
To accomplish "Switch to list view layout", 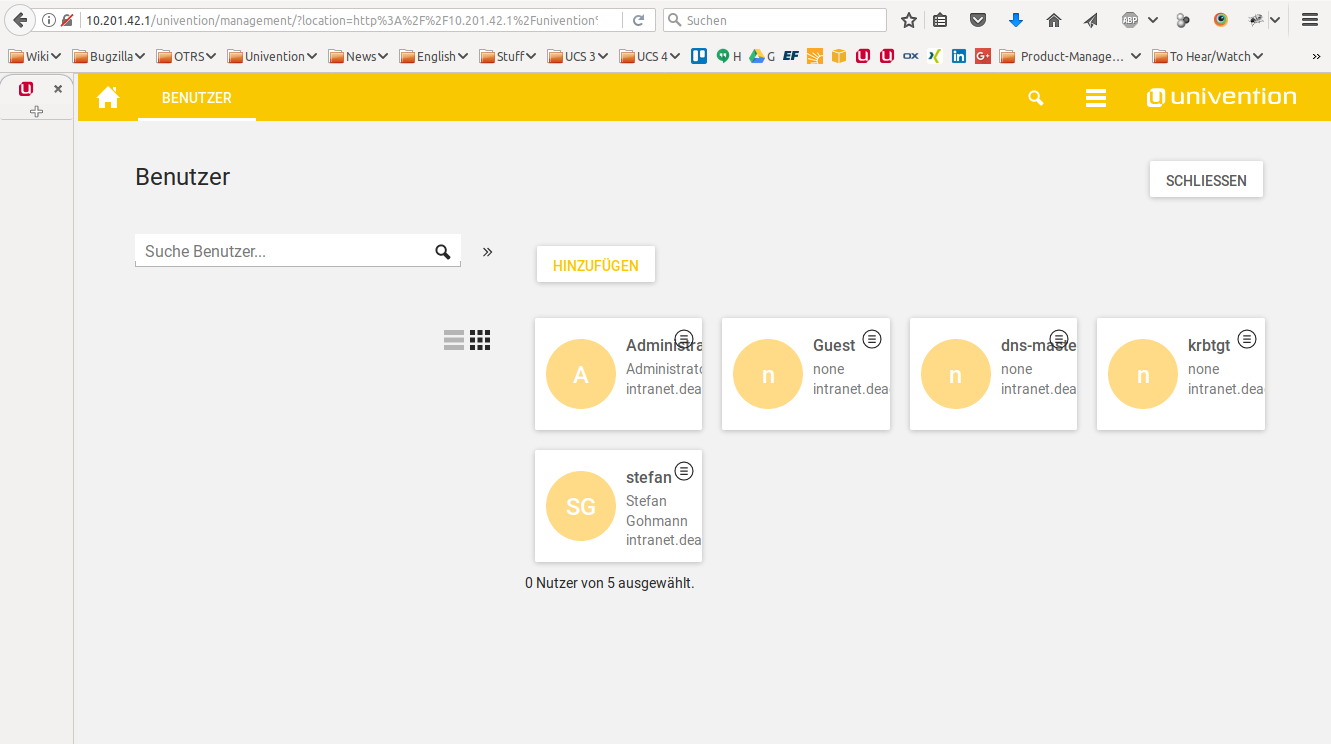I will (x=454, y=340).
